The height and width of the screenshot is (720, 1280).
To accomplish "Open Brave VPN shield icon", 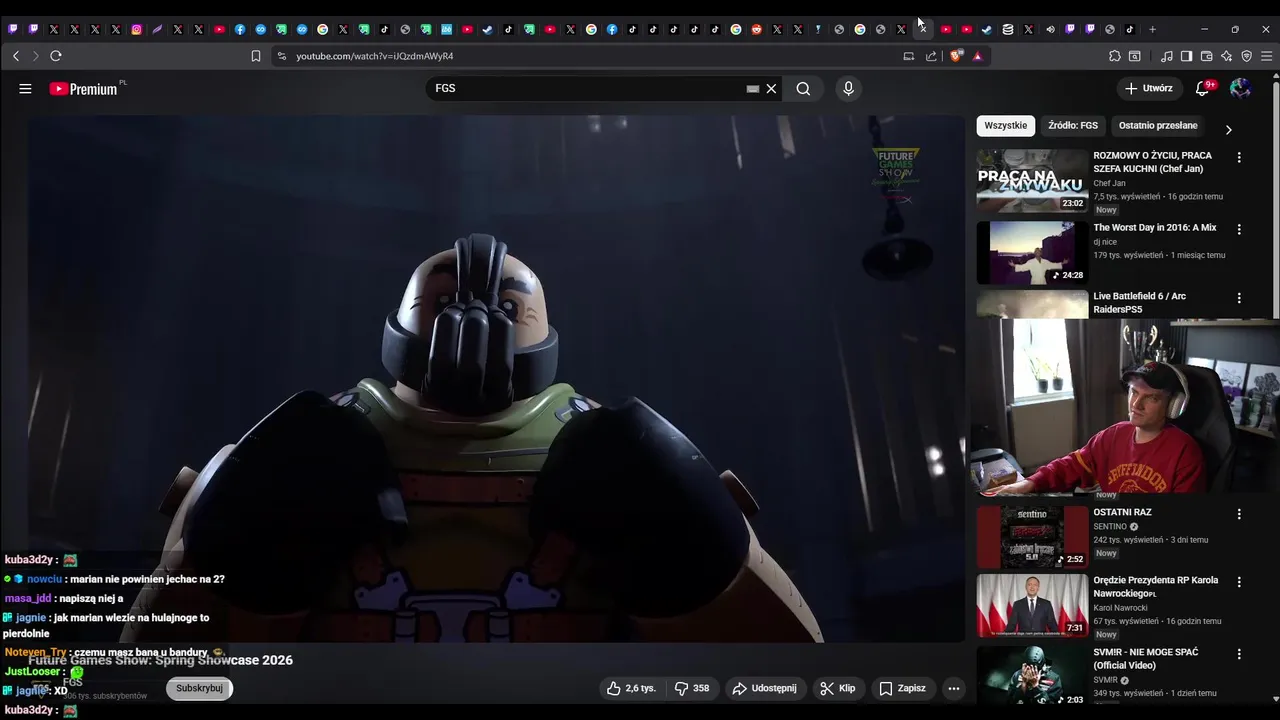I will pos(1246,56).
